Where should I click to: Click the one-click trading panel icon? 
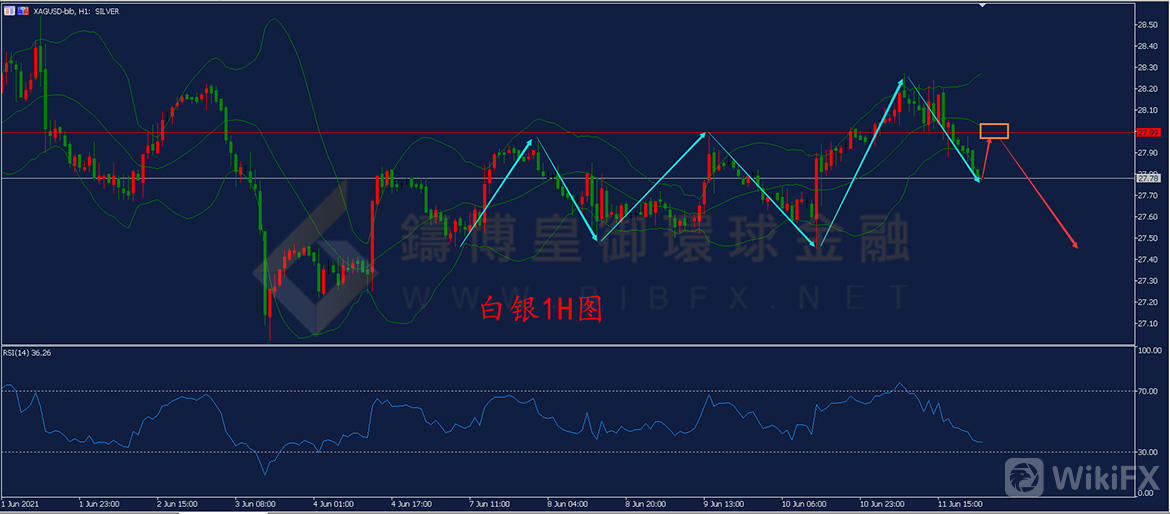pyautogui.click(x=9, y=9)
